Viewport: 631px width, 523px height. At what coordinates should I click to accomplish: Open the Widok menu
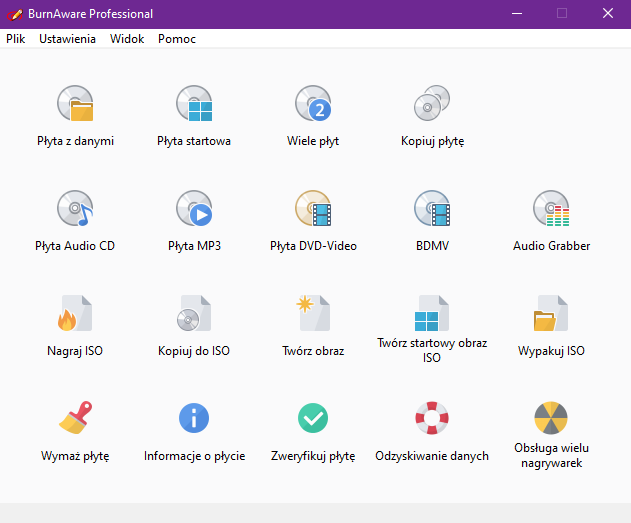pyautogui.click(x=127, y=39)
